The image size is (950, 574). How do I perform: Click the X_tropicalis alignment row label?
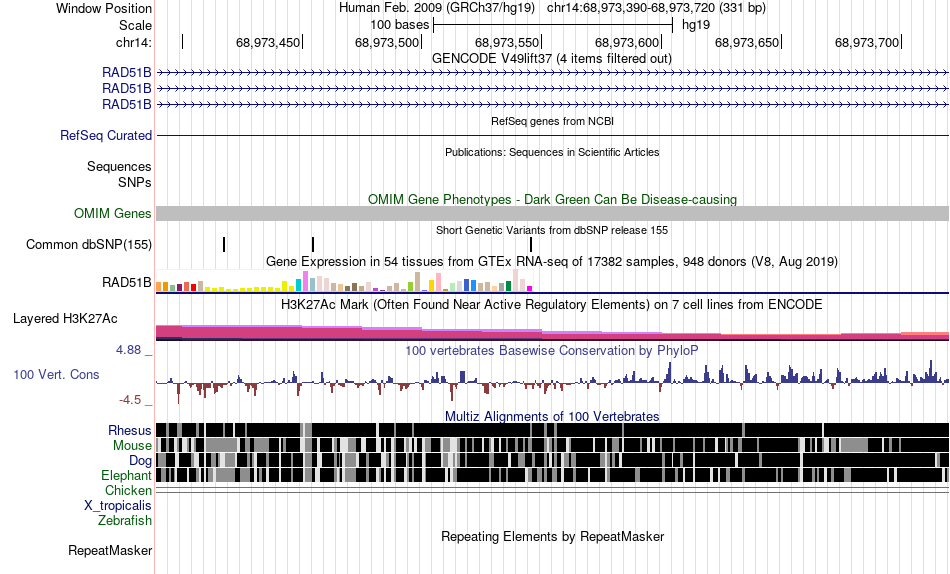tap(118, 506)
